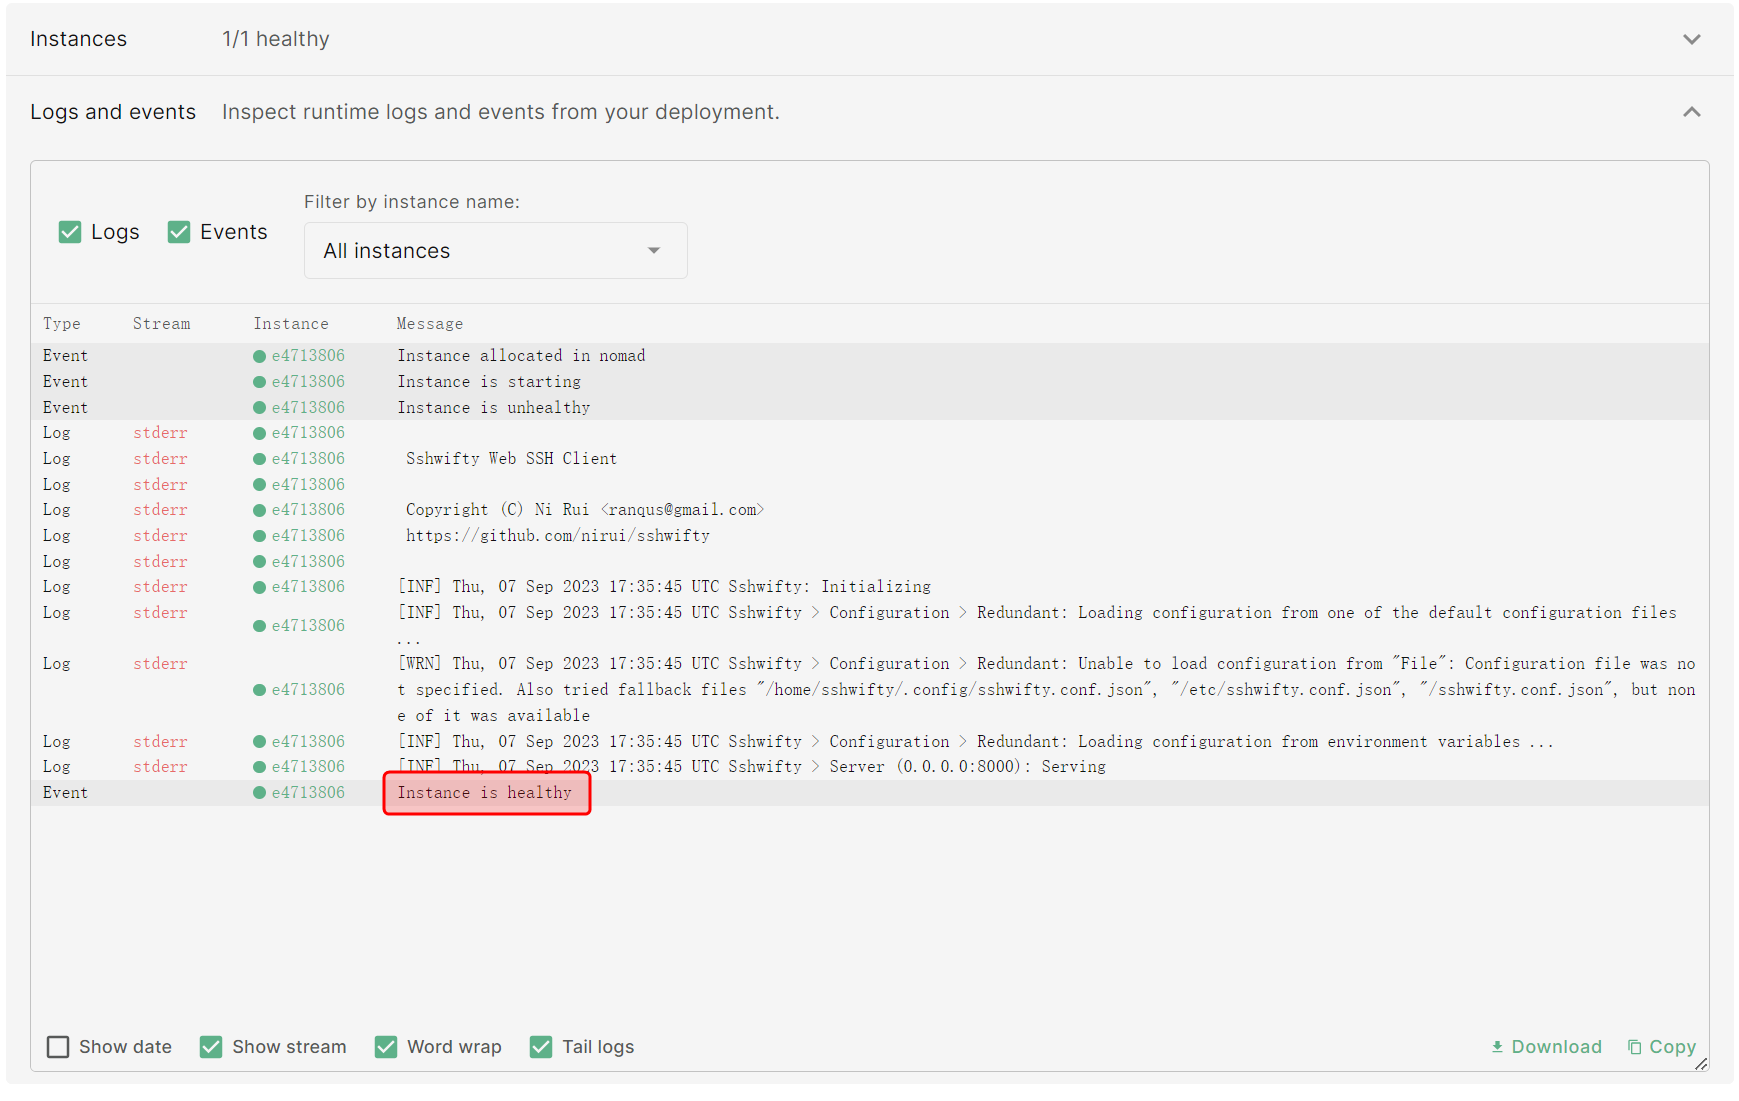1739x1101 pixels.
Task: Enable the Show date checkbox
Action: (x=59, y=1047)
